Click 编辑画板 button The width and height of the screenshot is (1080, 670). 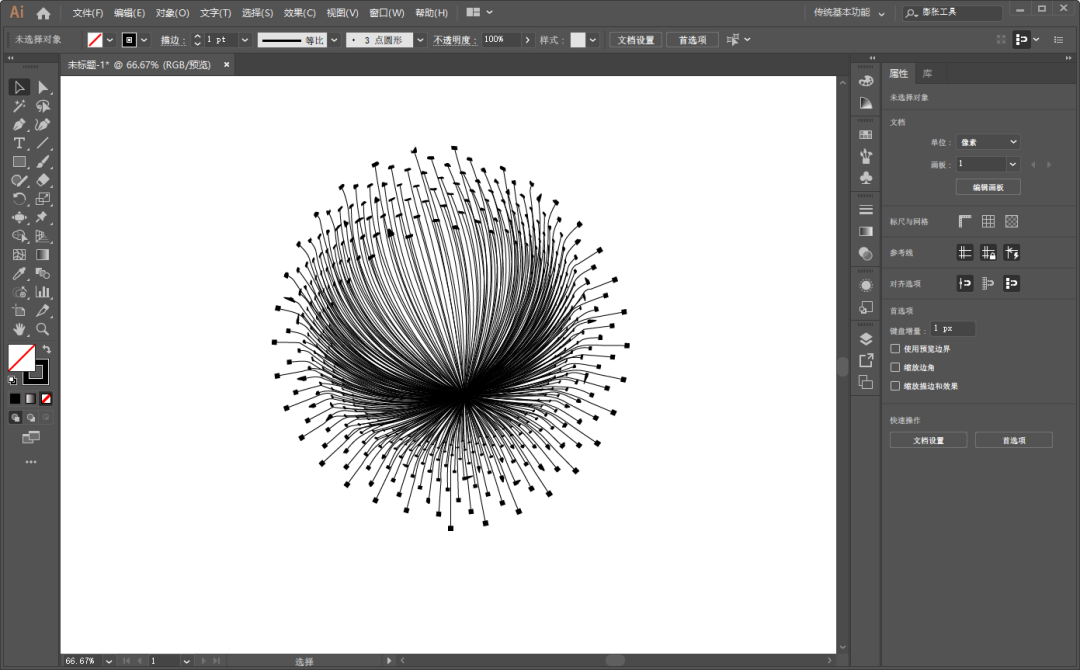click(988, 187)
